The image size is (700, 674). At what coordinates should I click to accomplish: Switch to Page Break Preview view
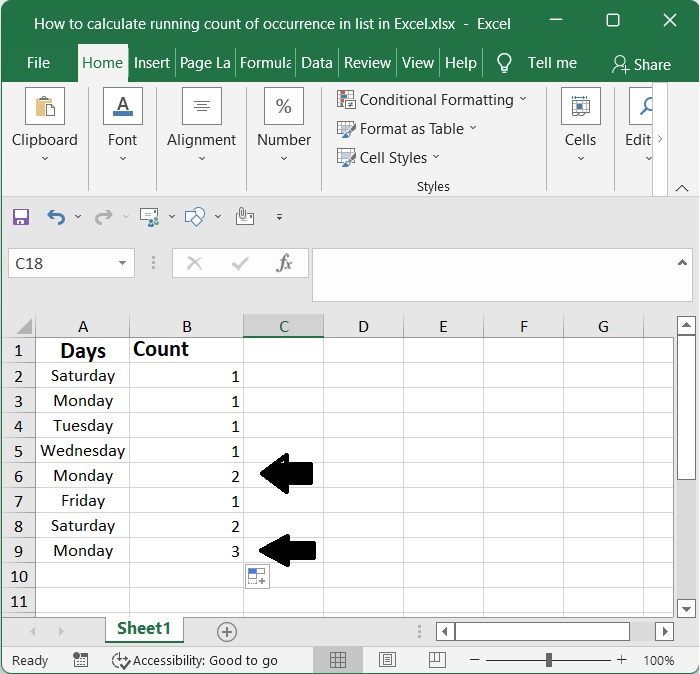[436, 660]
